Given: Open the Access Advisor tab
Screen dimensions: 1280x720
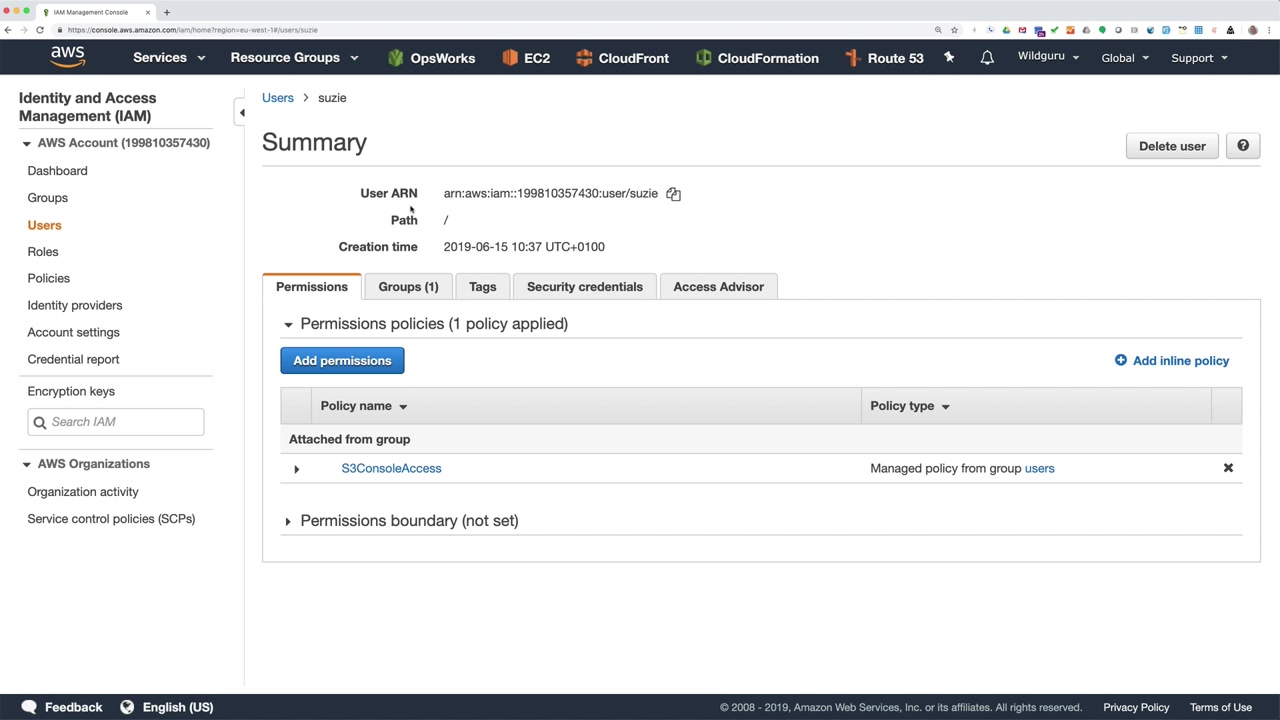Looking at the screenshot, I should 718,287.
